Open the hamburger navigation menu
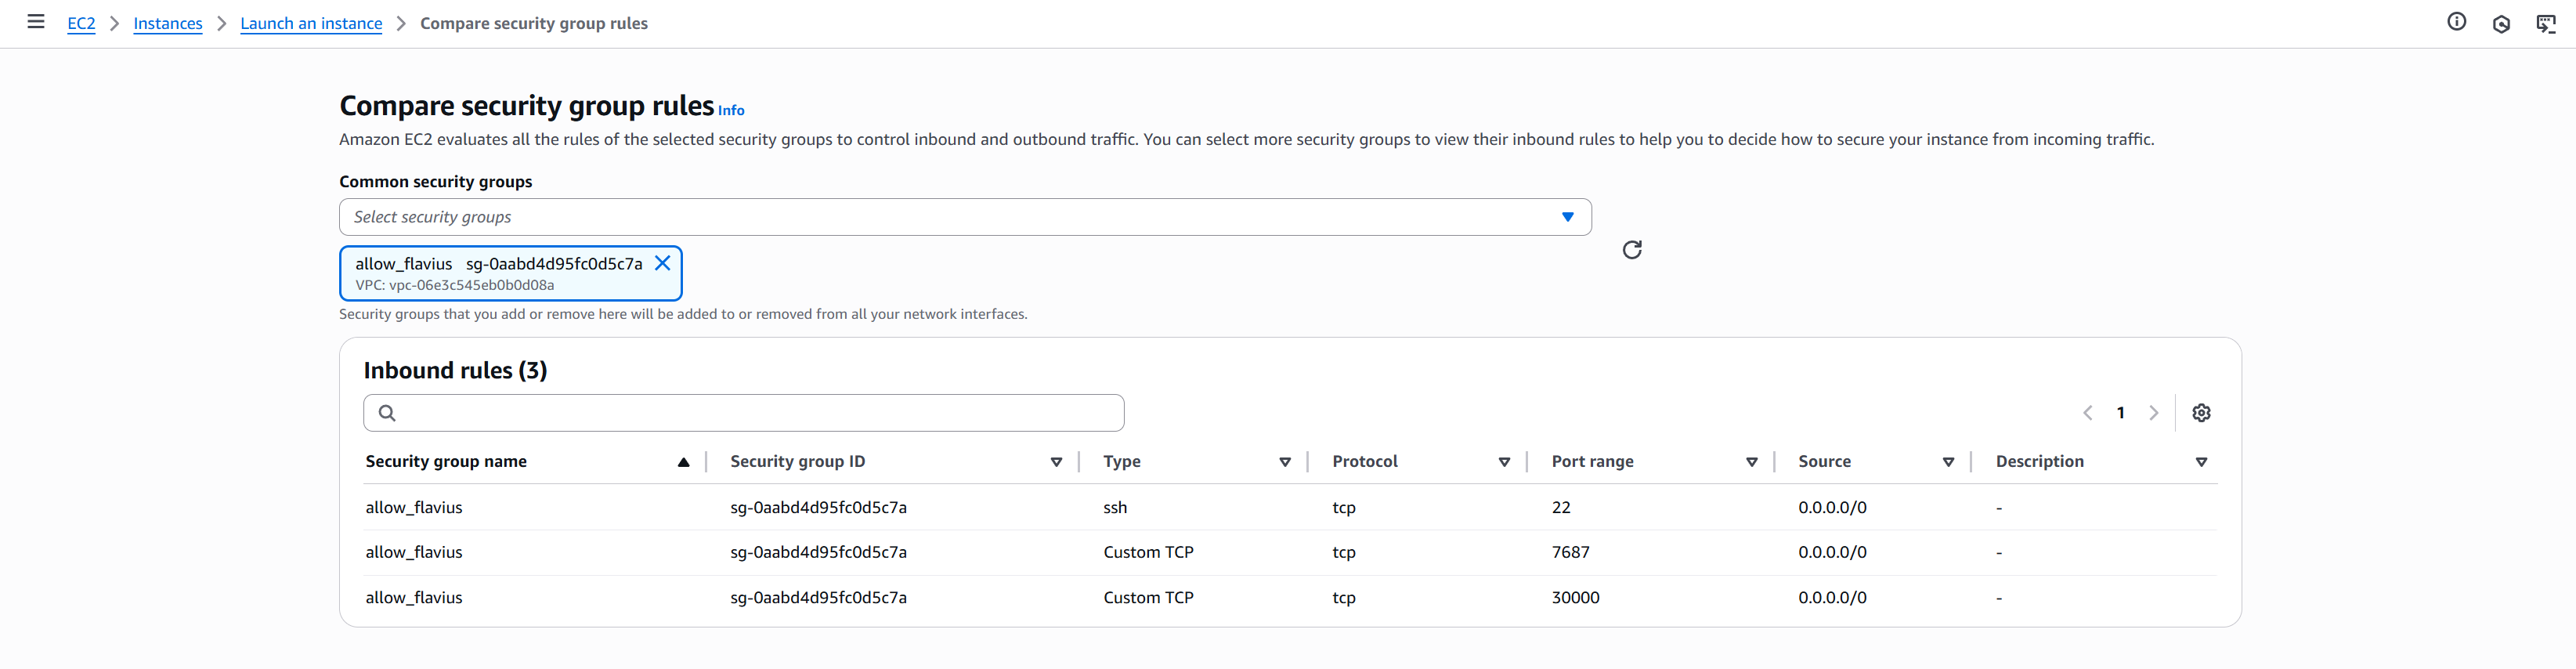This screenshot has height=669, width=2576. pos(36,22)
